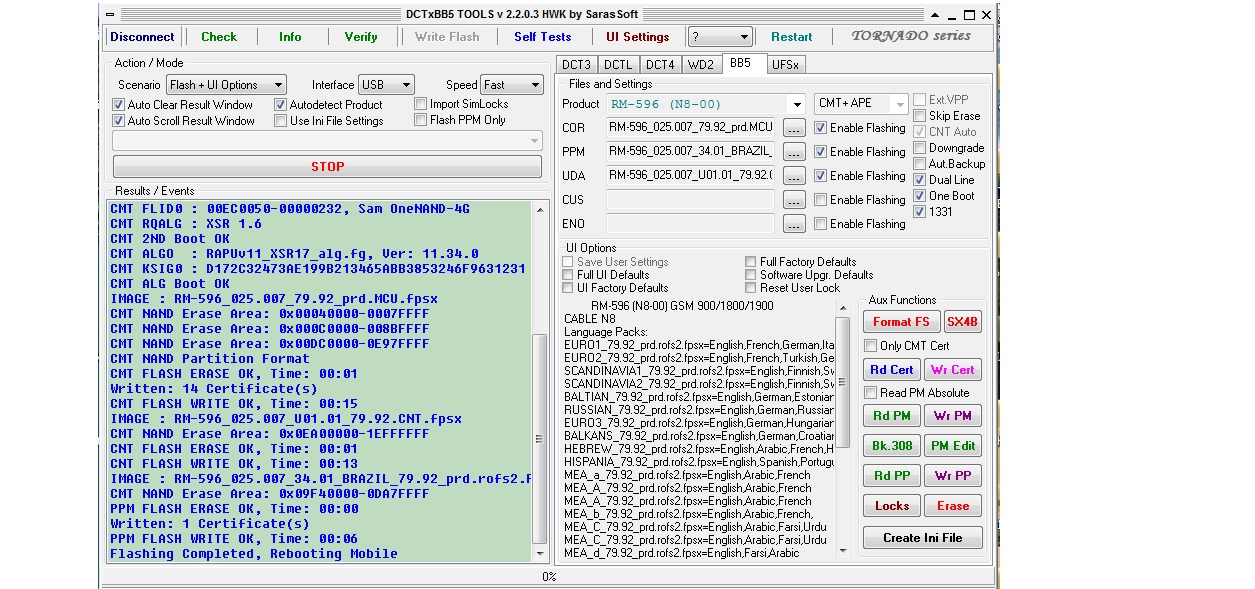Switch to the DCT3 tab
The width and height of the screenshot is (1255, 589).
(577, 65)
